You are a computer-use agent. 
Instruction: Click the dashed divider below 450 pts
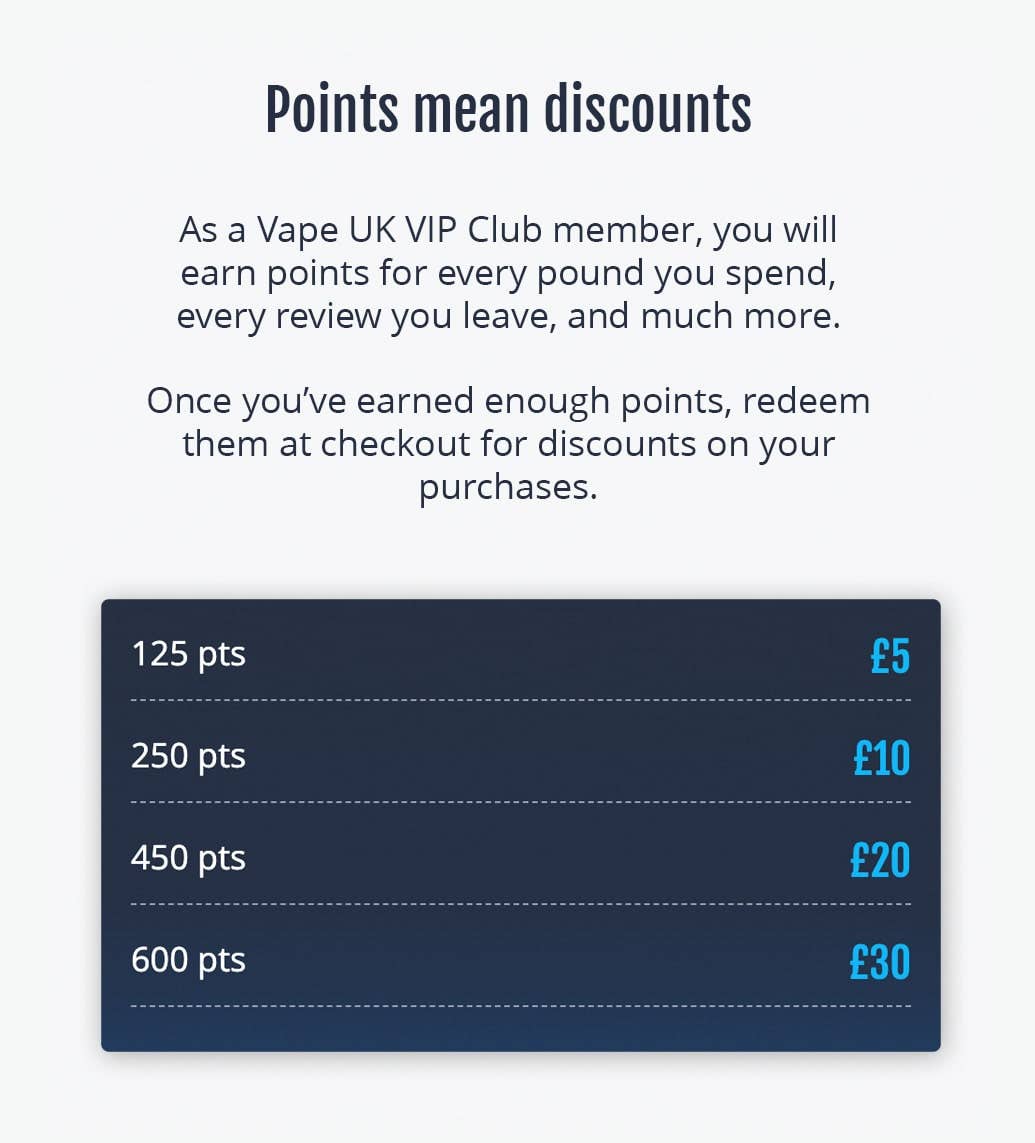pos(520,904)
